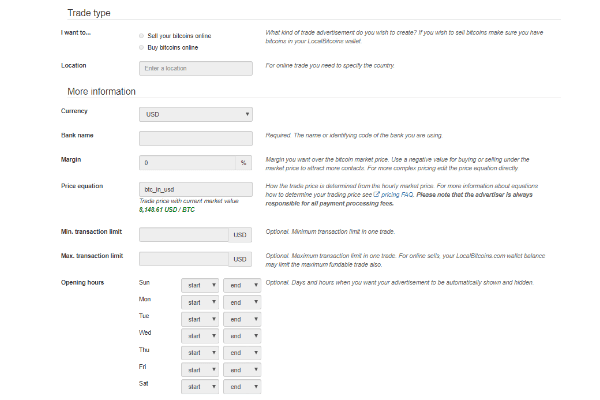Image resolution: width=600 pixels, height=400 pixels.
Task: Open Monday end time dropdown
Action: pyautogui.click(x=240, y=302)
